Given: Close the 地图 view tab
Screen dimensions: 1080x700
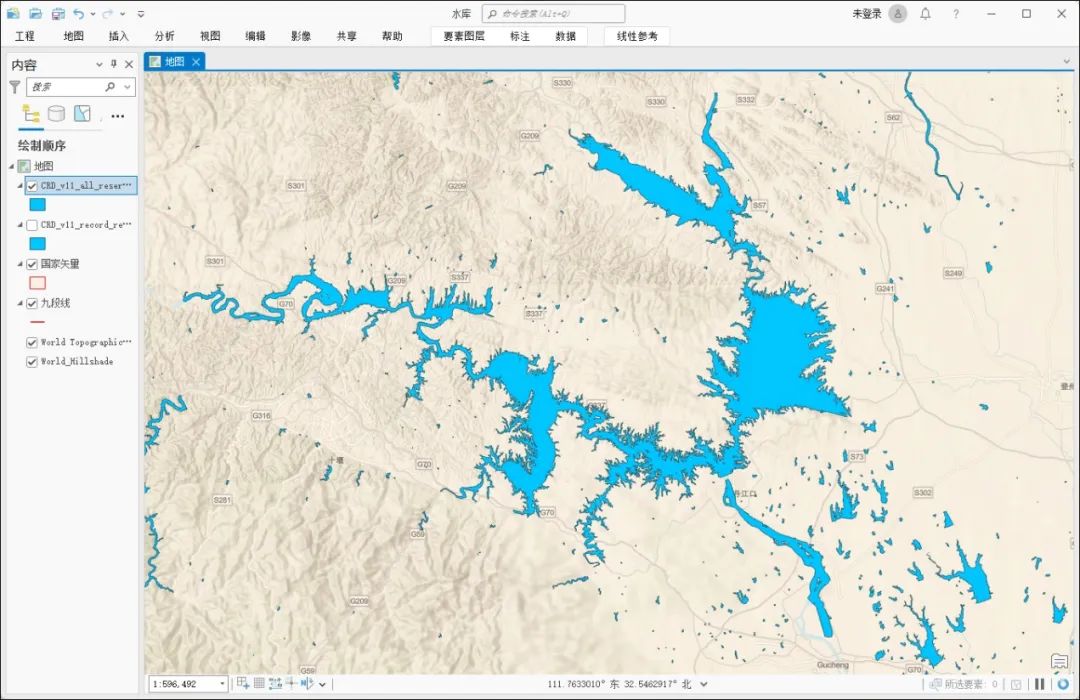Looking at the screenshot, I should point(196,62).
